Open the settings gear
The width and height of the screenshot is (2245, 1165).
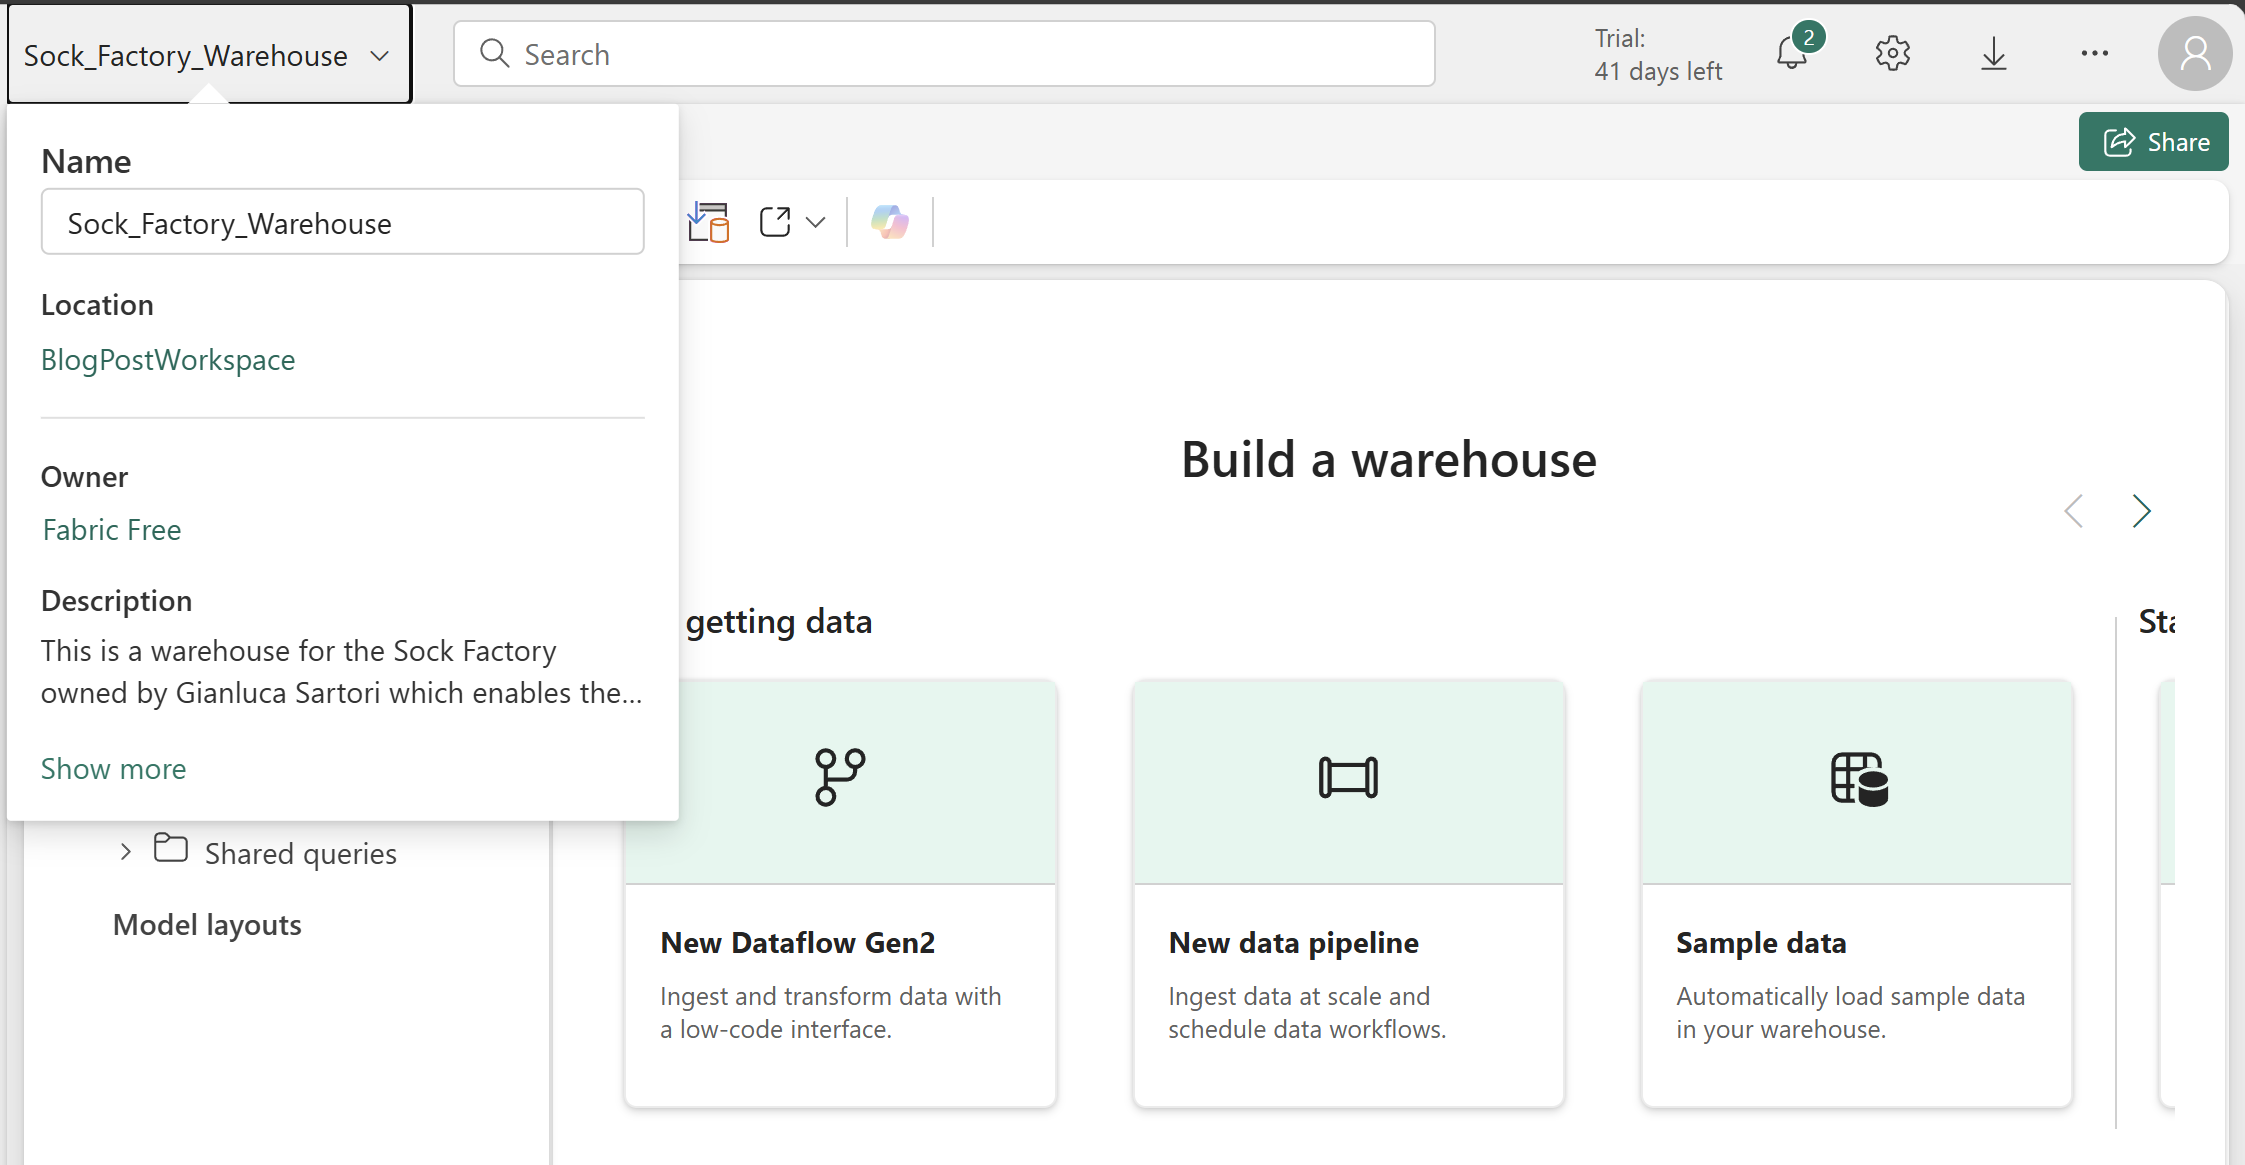point(1892,53)
